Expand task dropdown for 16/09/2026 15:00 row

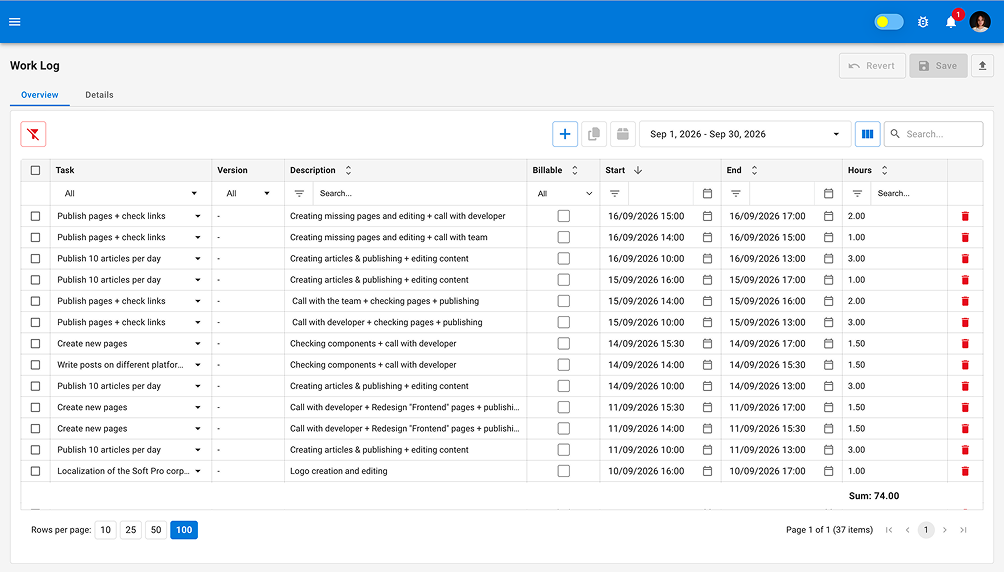coord(198,217)
